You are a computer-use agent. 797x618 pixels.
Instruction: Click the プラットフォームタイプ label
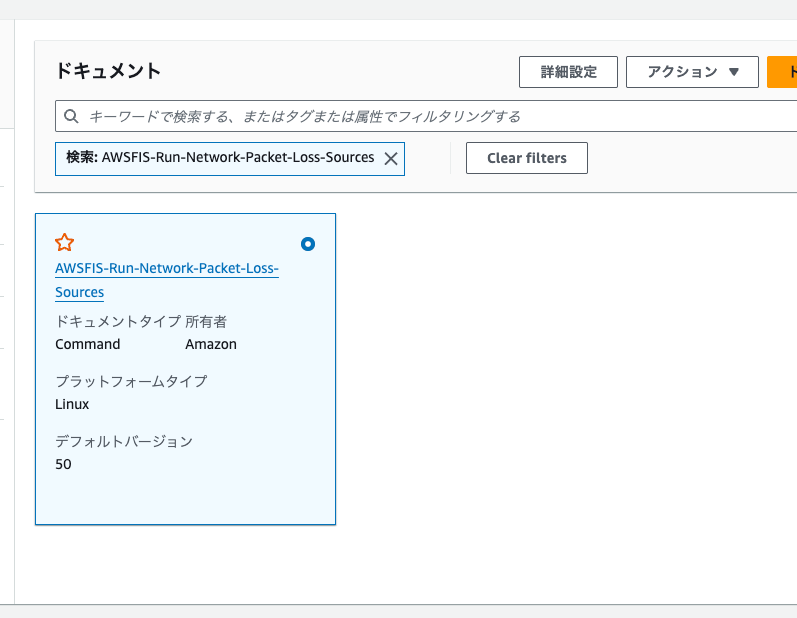pyautogui.click(x=131, y=381)
